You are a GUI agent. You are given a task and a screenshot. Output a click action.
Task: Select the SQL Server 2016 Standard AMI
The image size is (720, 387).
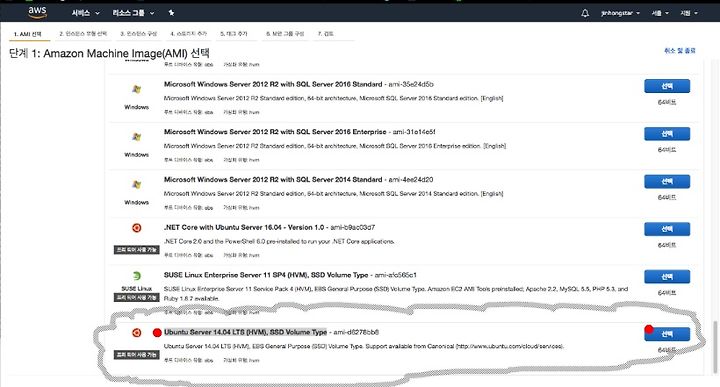667,86
